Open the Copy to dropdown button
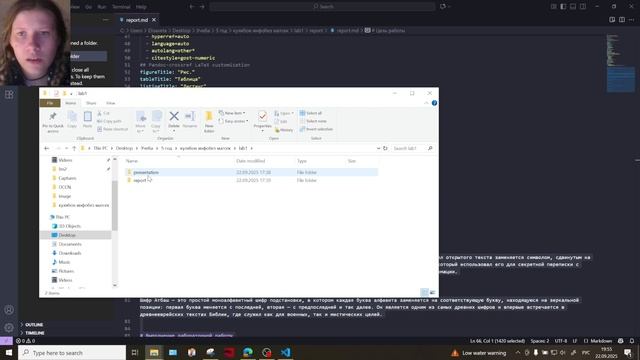This screenshot has width=640, height=360. click(x=156, y=122)
